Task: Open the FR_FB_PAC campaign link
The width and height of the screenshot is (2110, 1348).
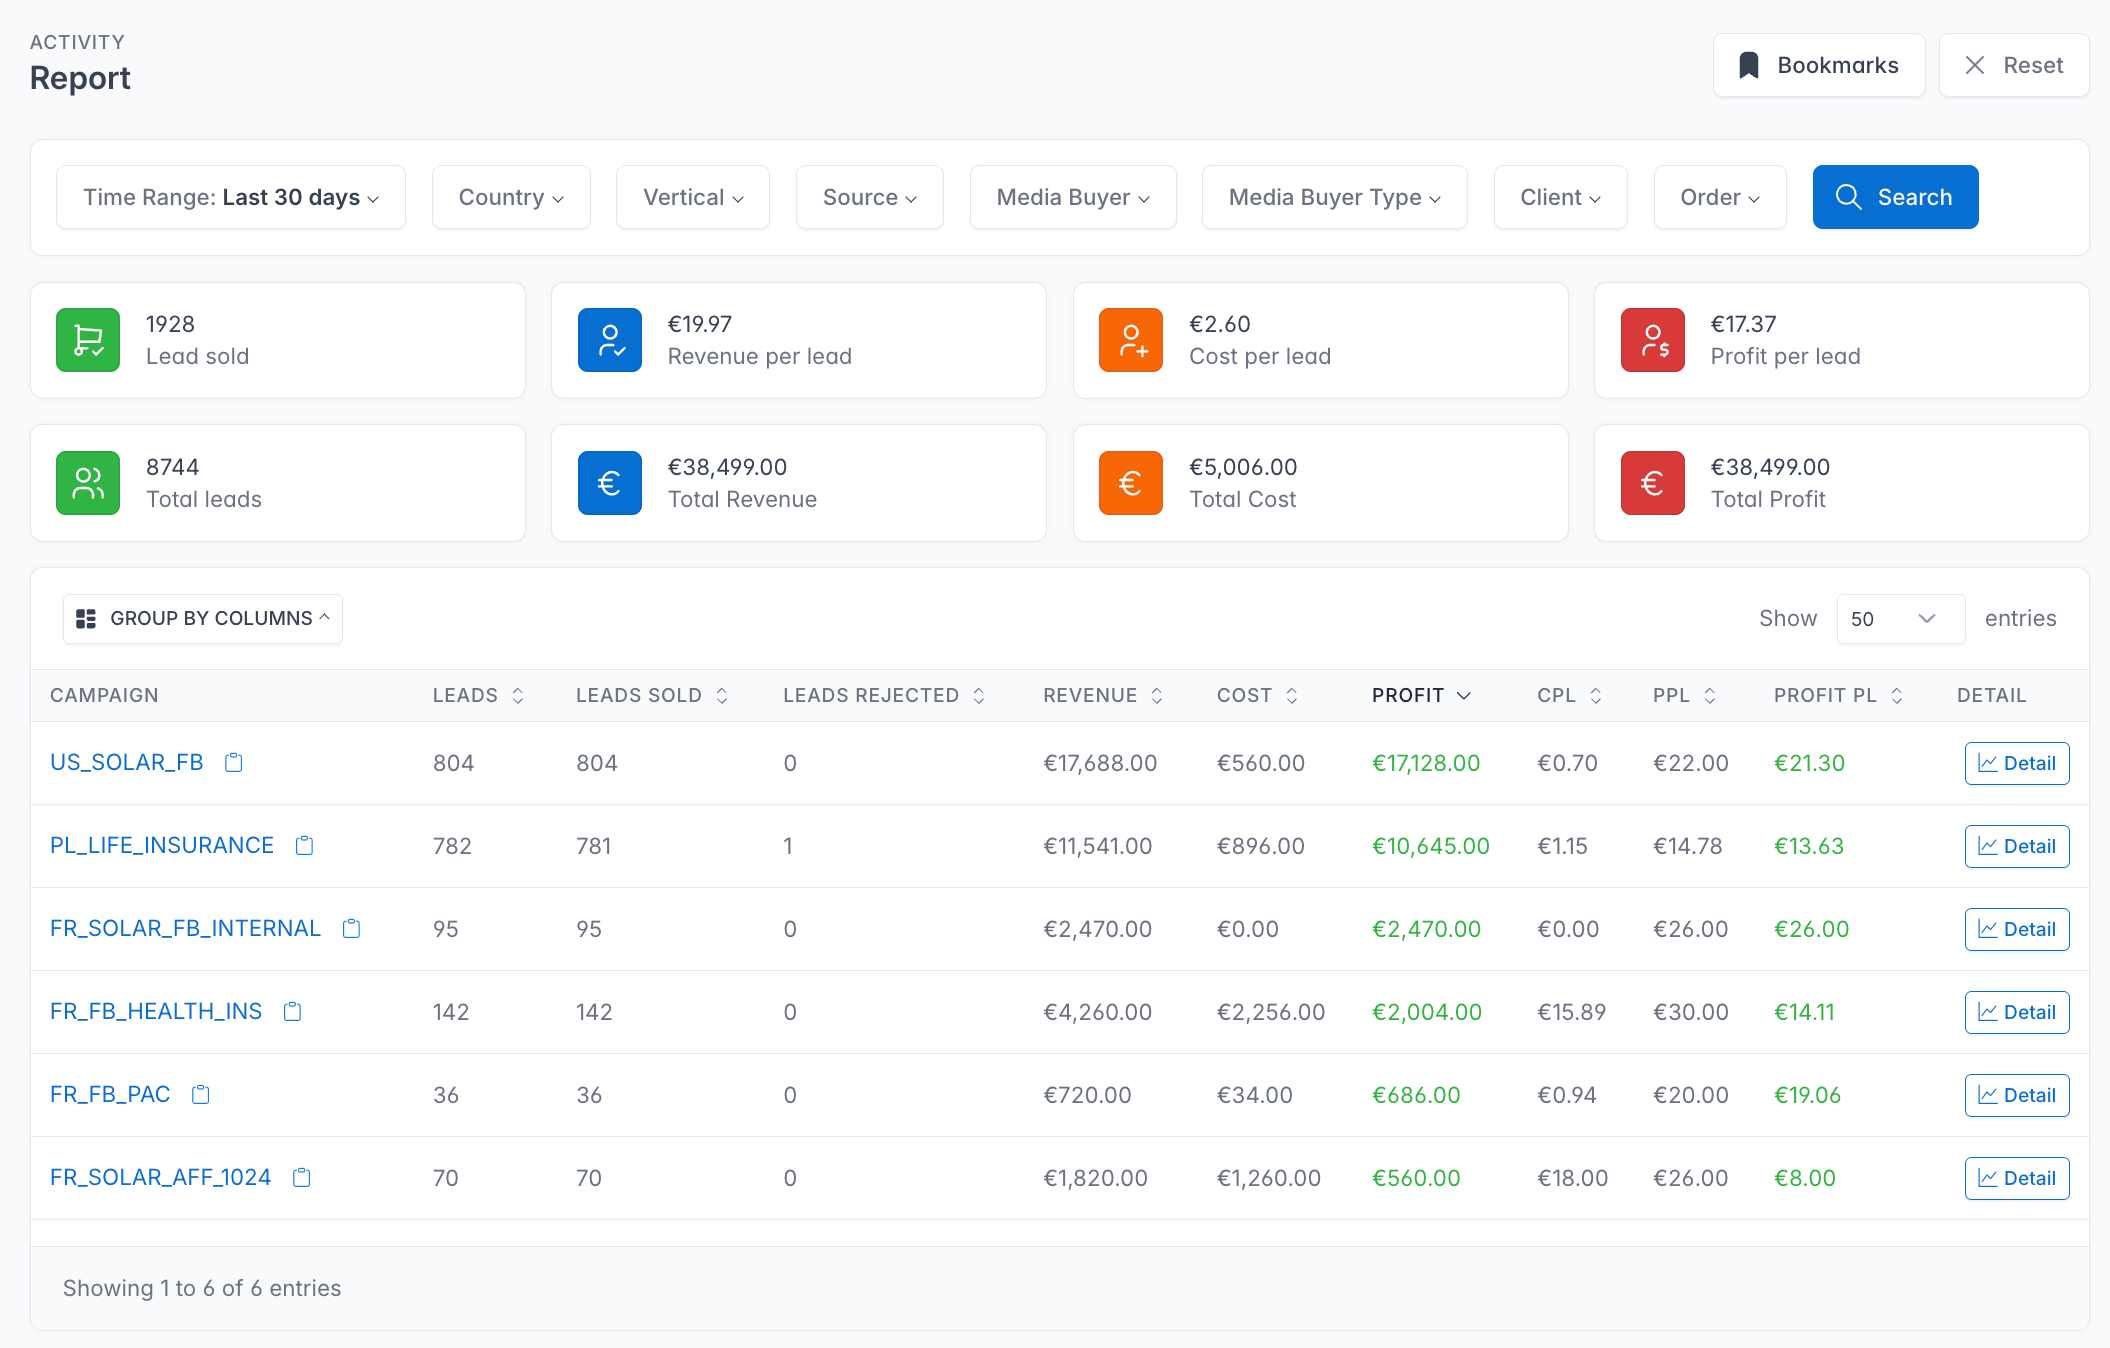Action: (x=110, y=1095)
